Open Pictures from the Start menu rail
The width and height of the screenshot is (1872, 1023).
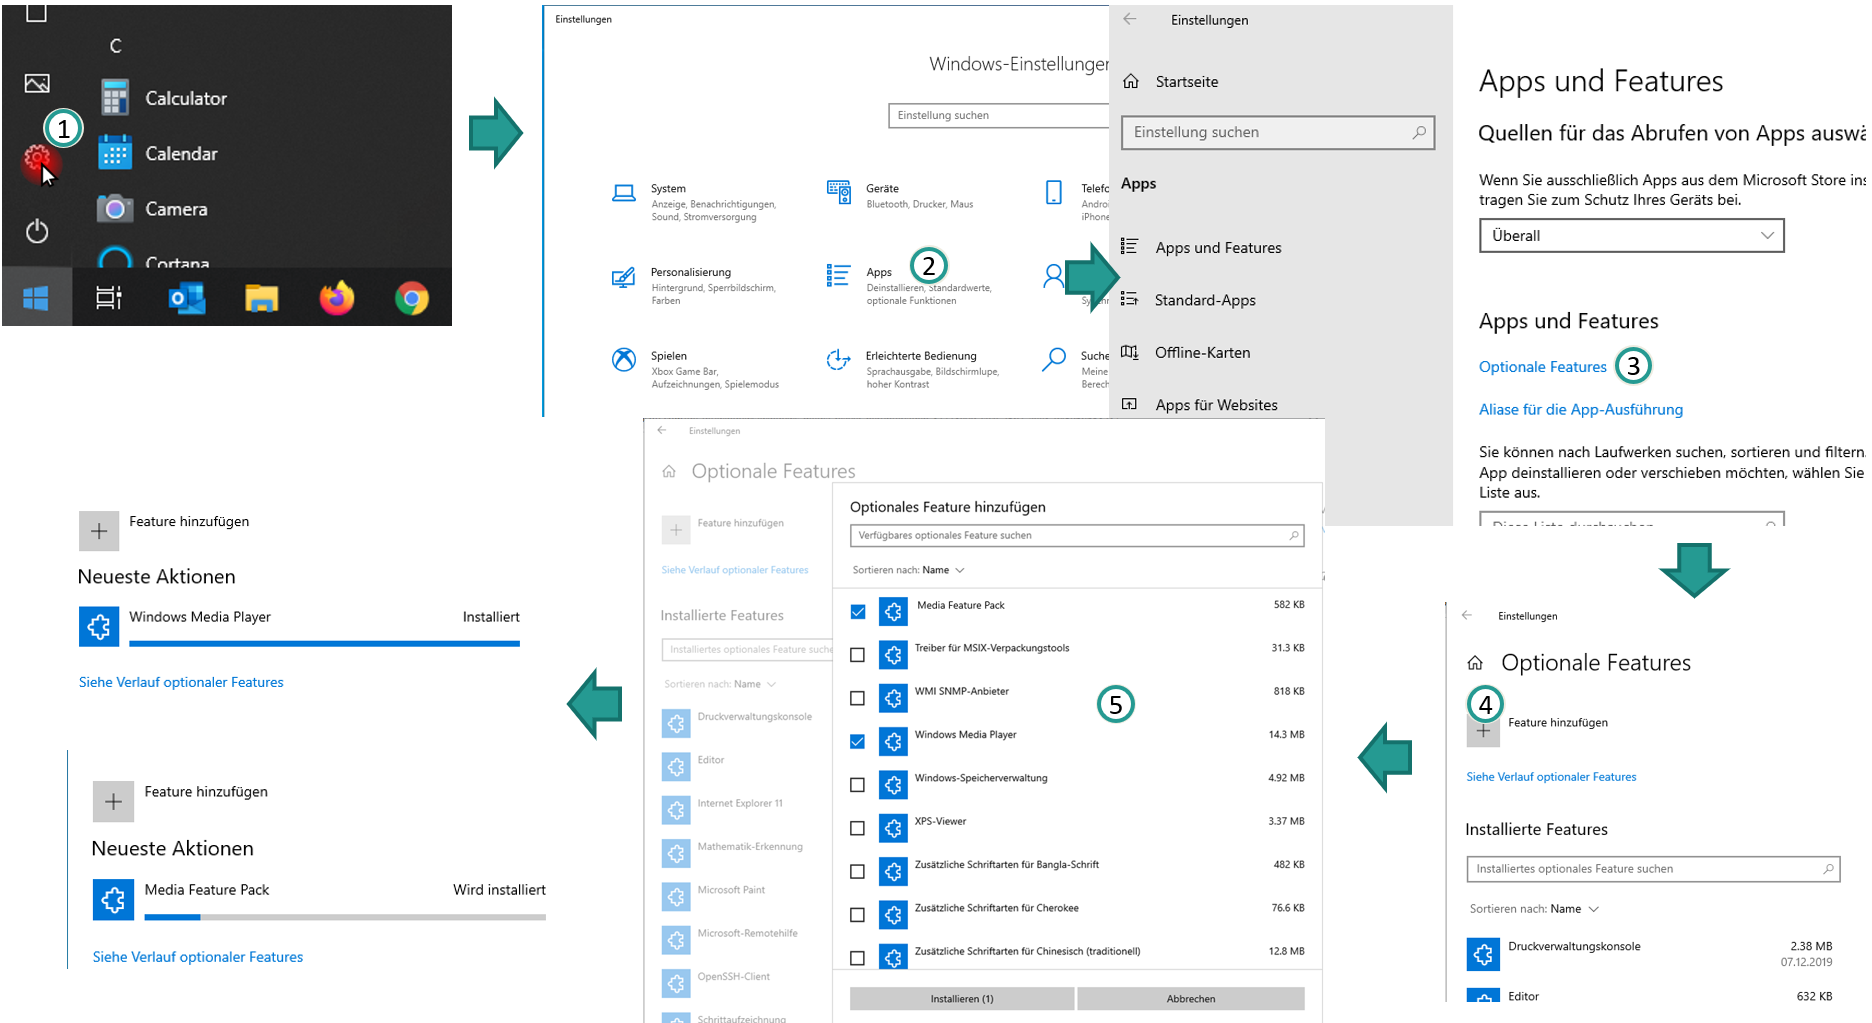[x=37, y=84]
